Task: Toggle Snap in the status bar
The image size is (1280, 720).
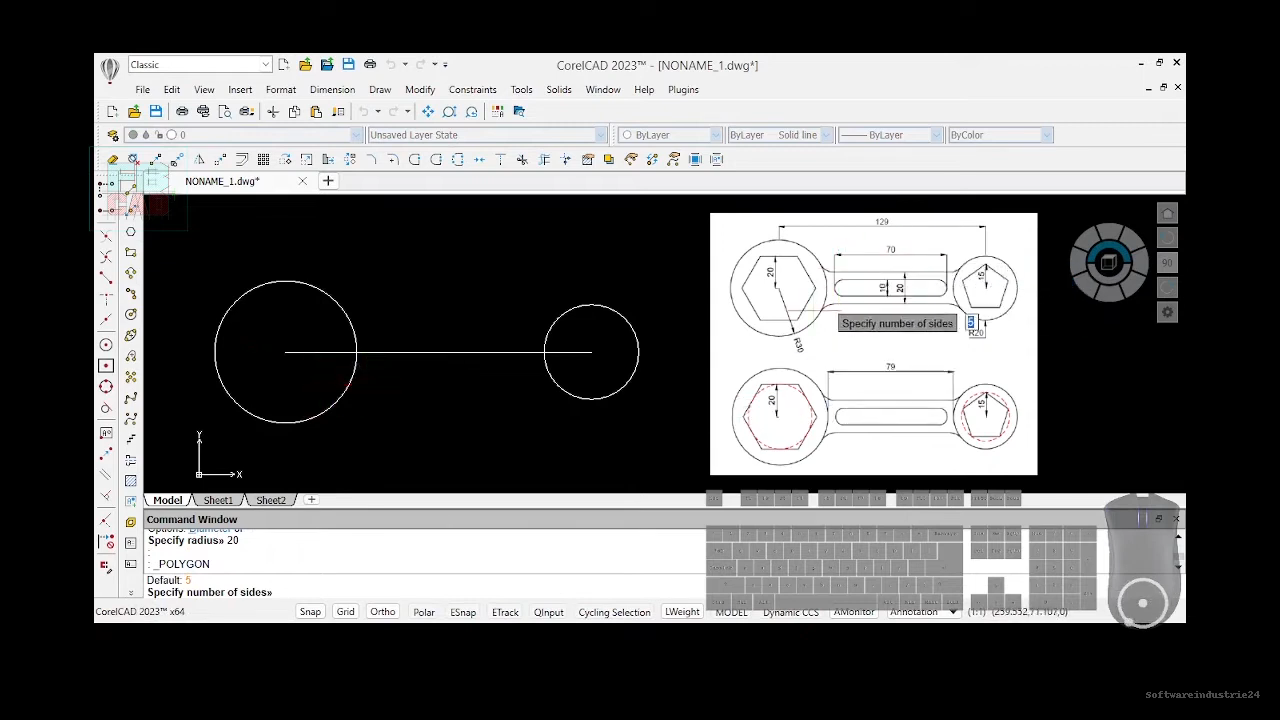Action: pyautogui.click(x=310, y=612)
